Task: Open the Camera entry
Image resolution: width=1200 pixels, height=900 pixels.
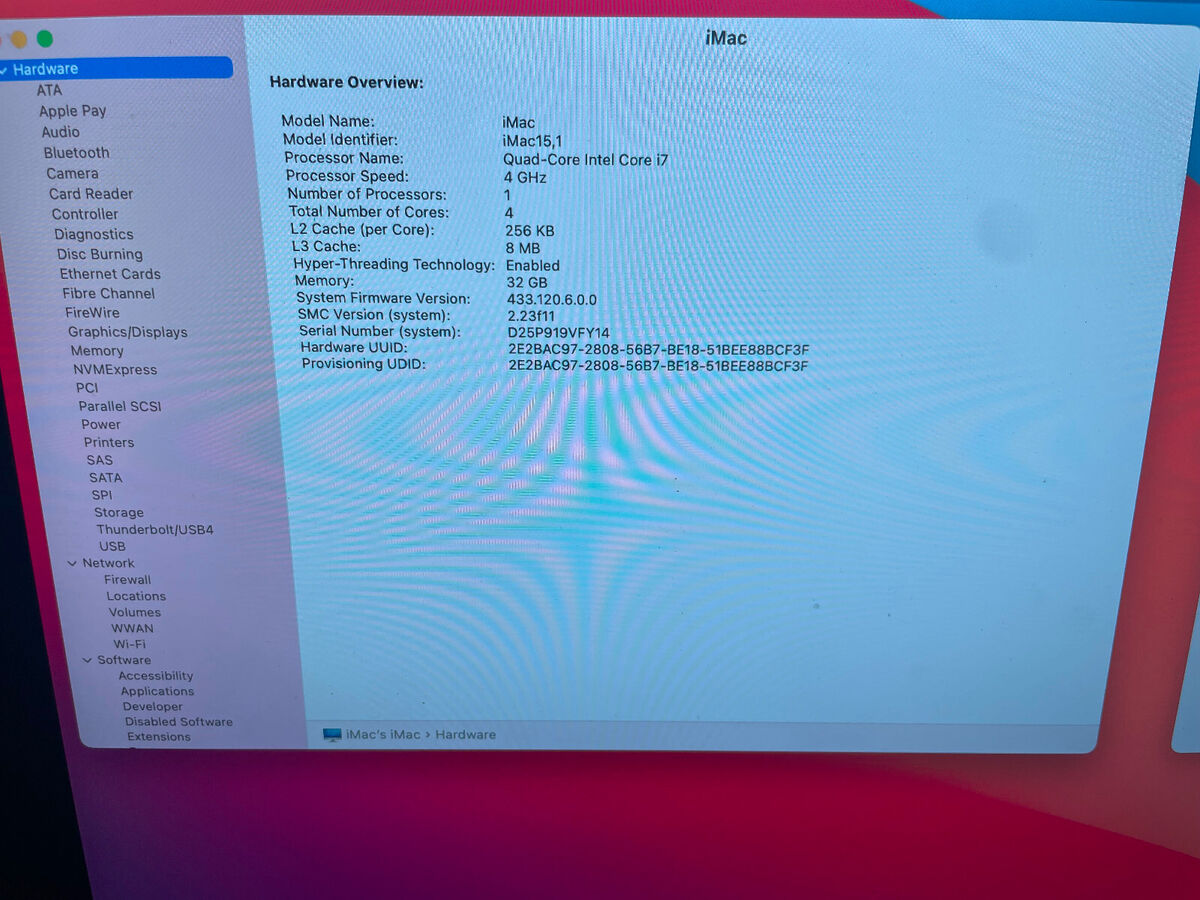Action: point(72,173)
